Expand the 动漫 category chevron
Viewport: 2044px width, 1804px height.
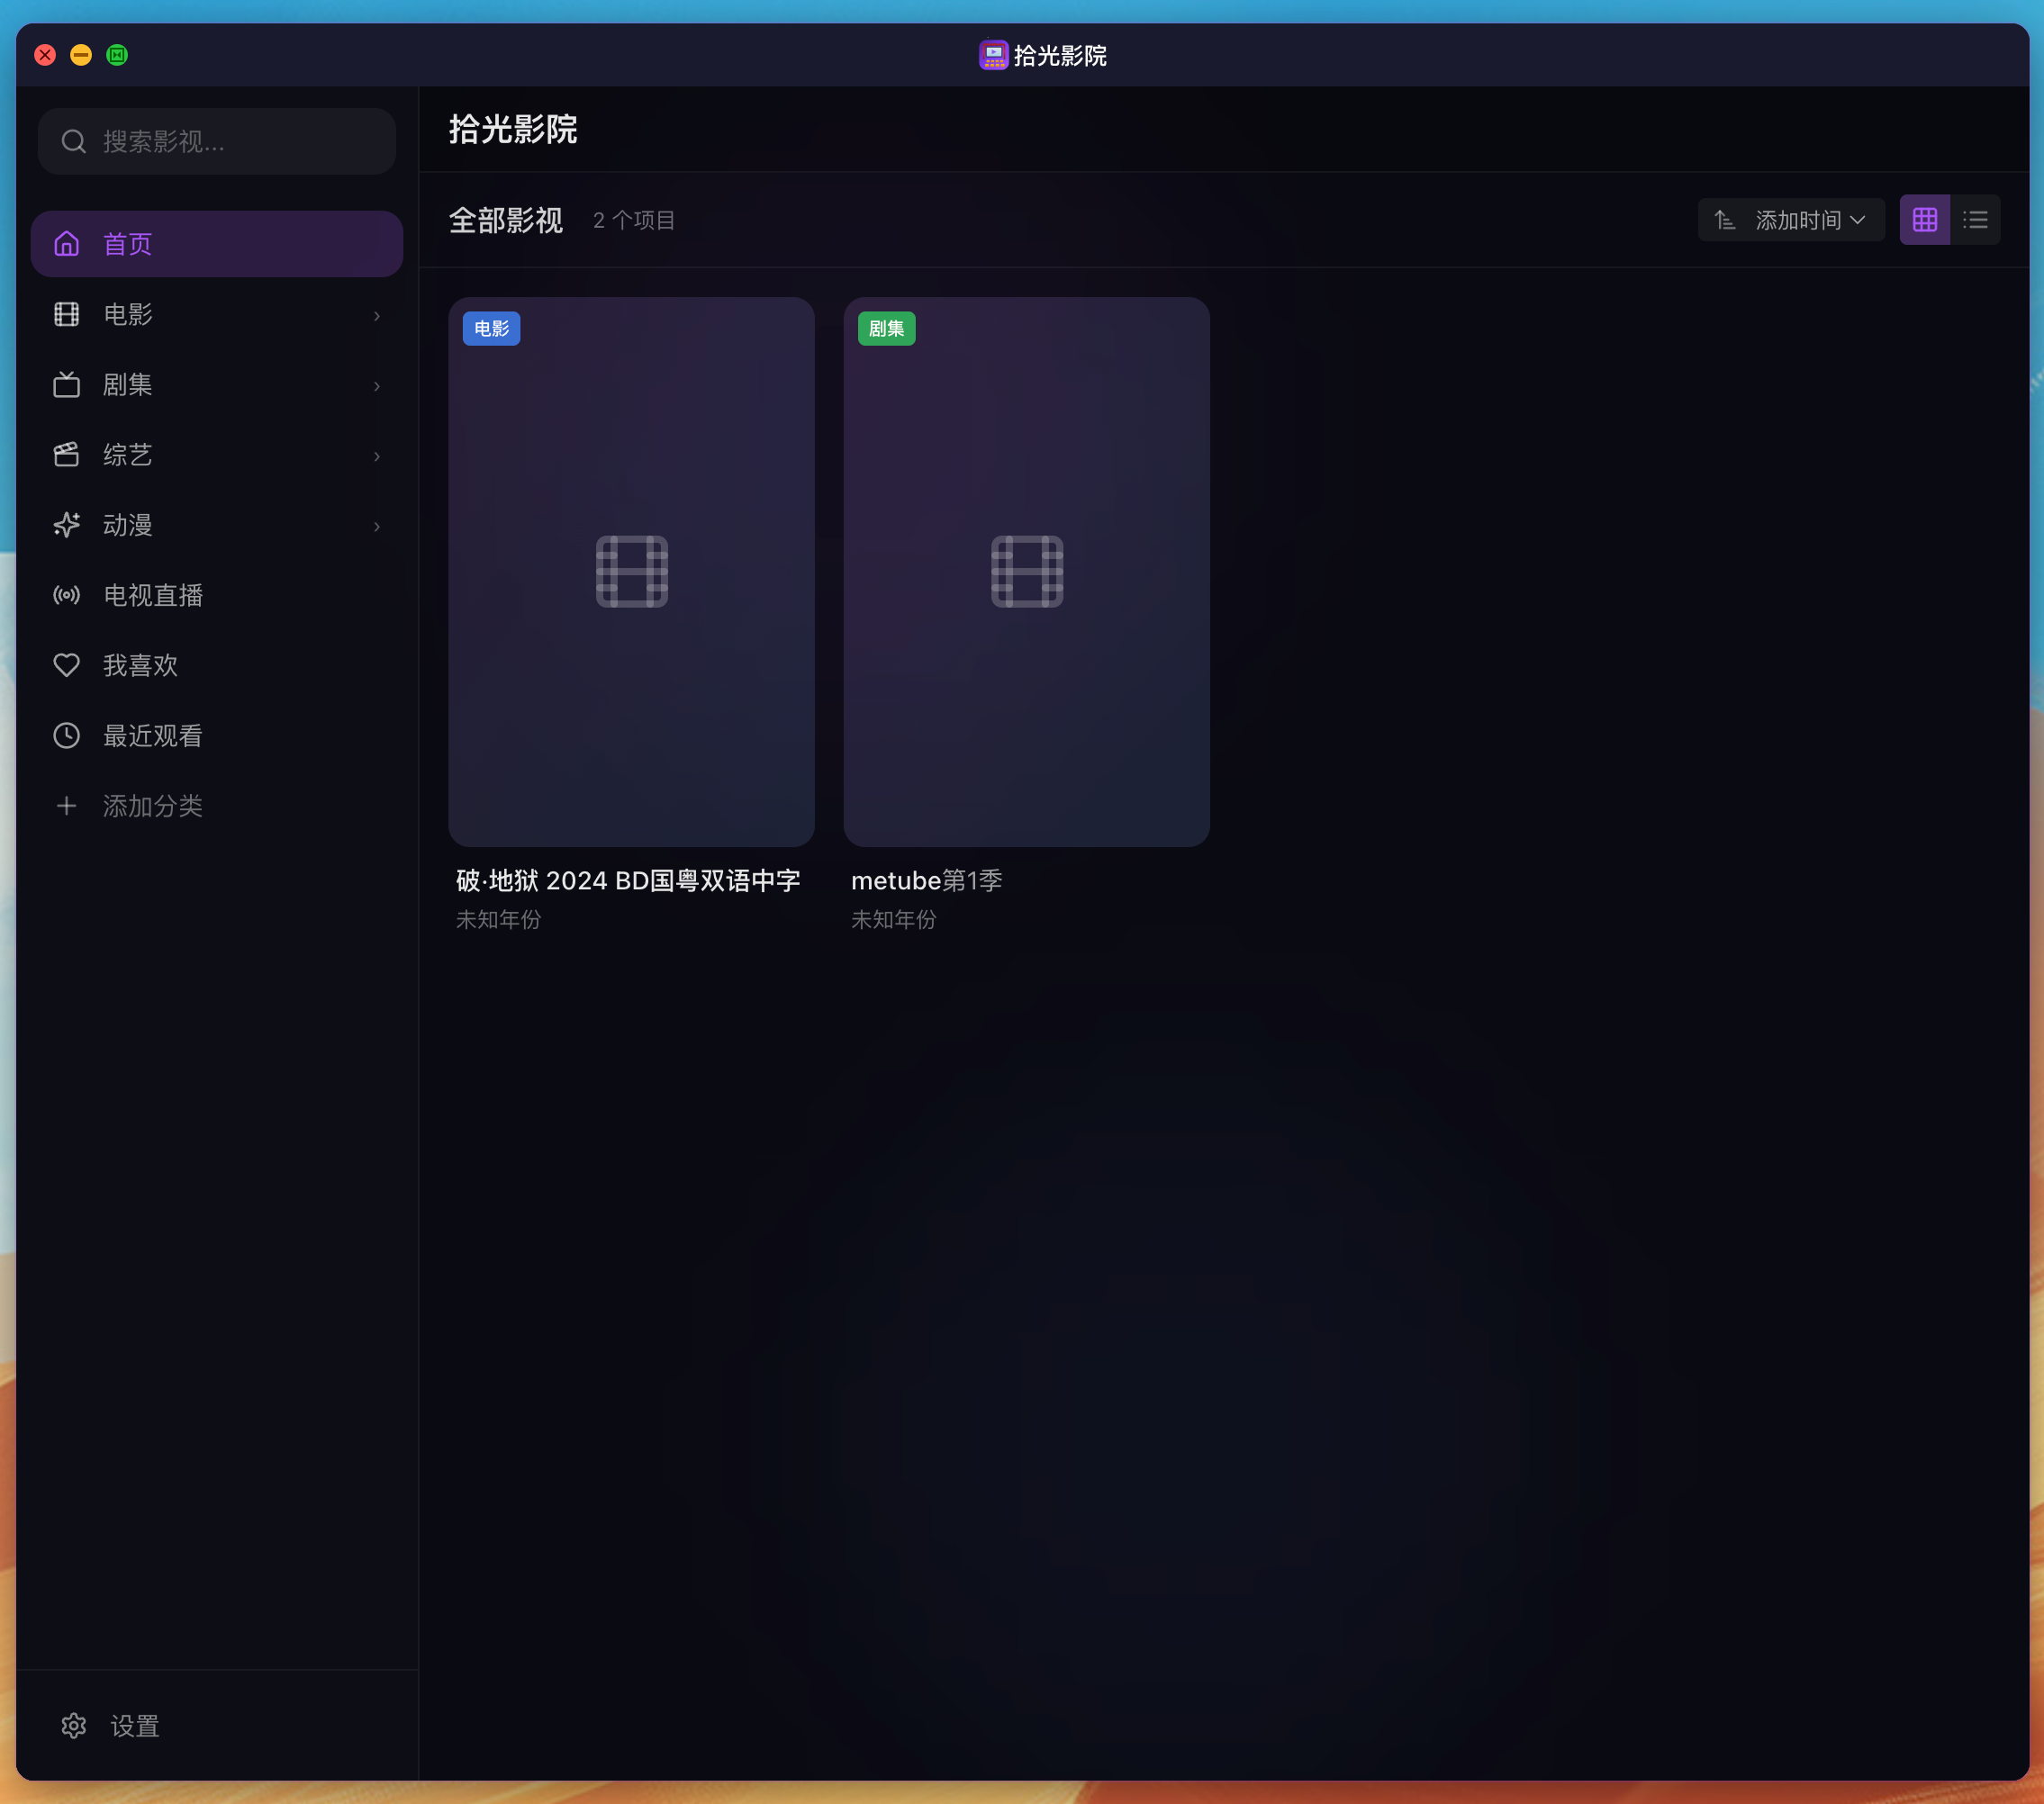(377, 526)
